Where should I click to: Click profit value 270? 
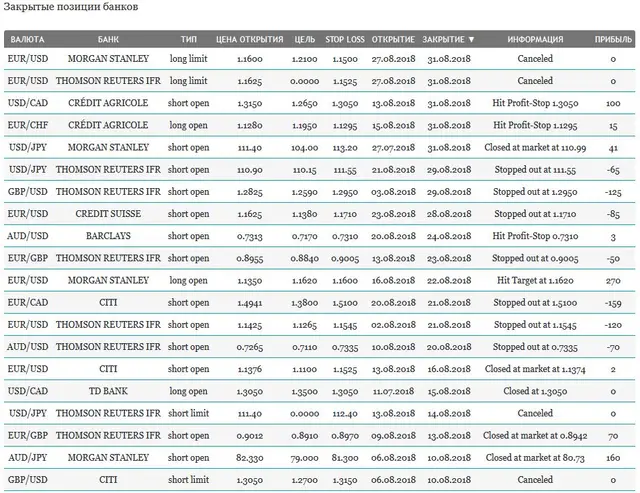coord(613,281)
